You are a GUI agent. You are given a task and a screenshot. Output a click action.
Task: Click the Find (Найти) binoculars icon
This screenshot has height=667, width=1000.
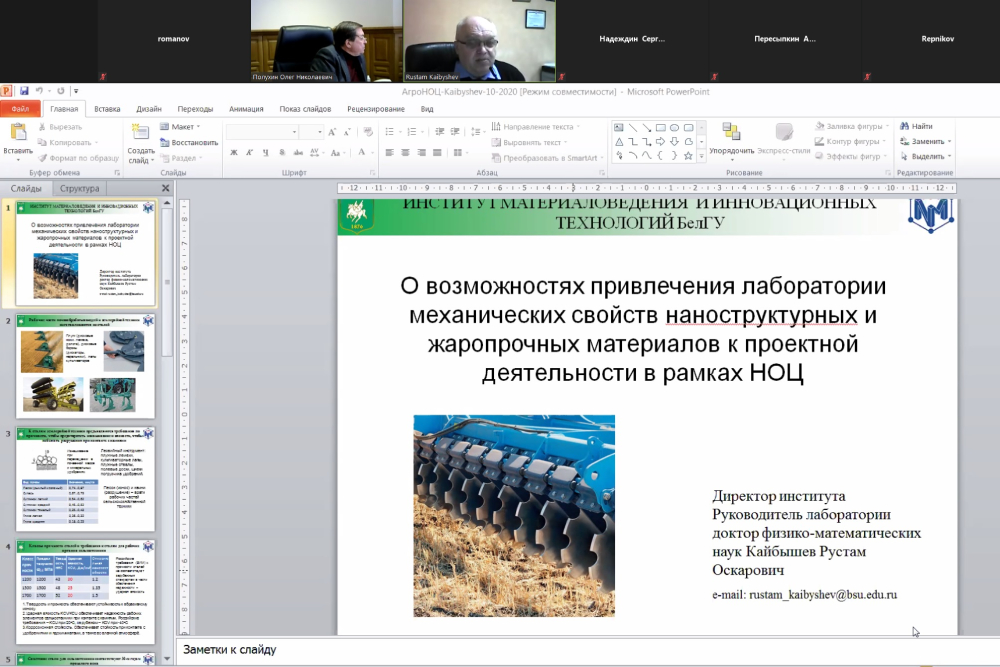pyautogui.click(x=904, y=127)
